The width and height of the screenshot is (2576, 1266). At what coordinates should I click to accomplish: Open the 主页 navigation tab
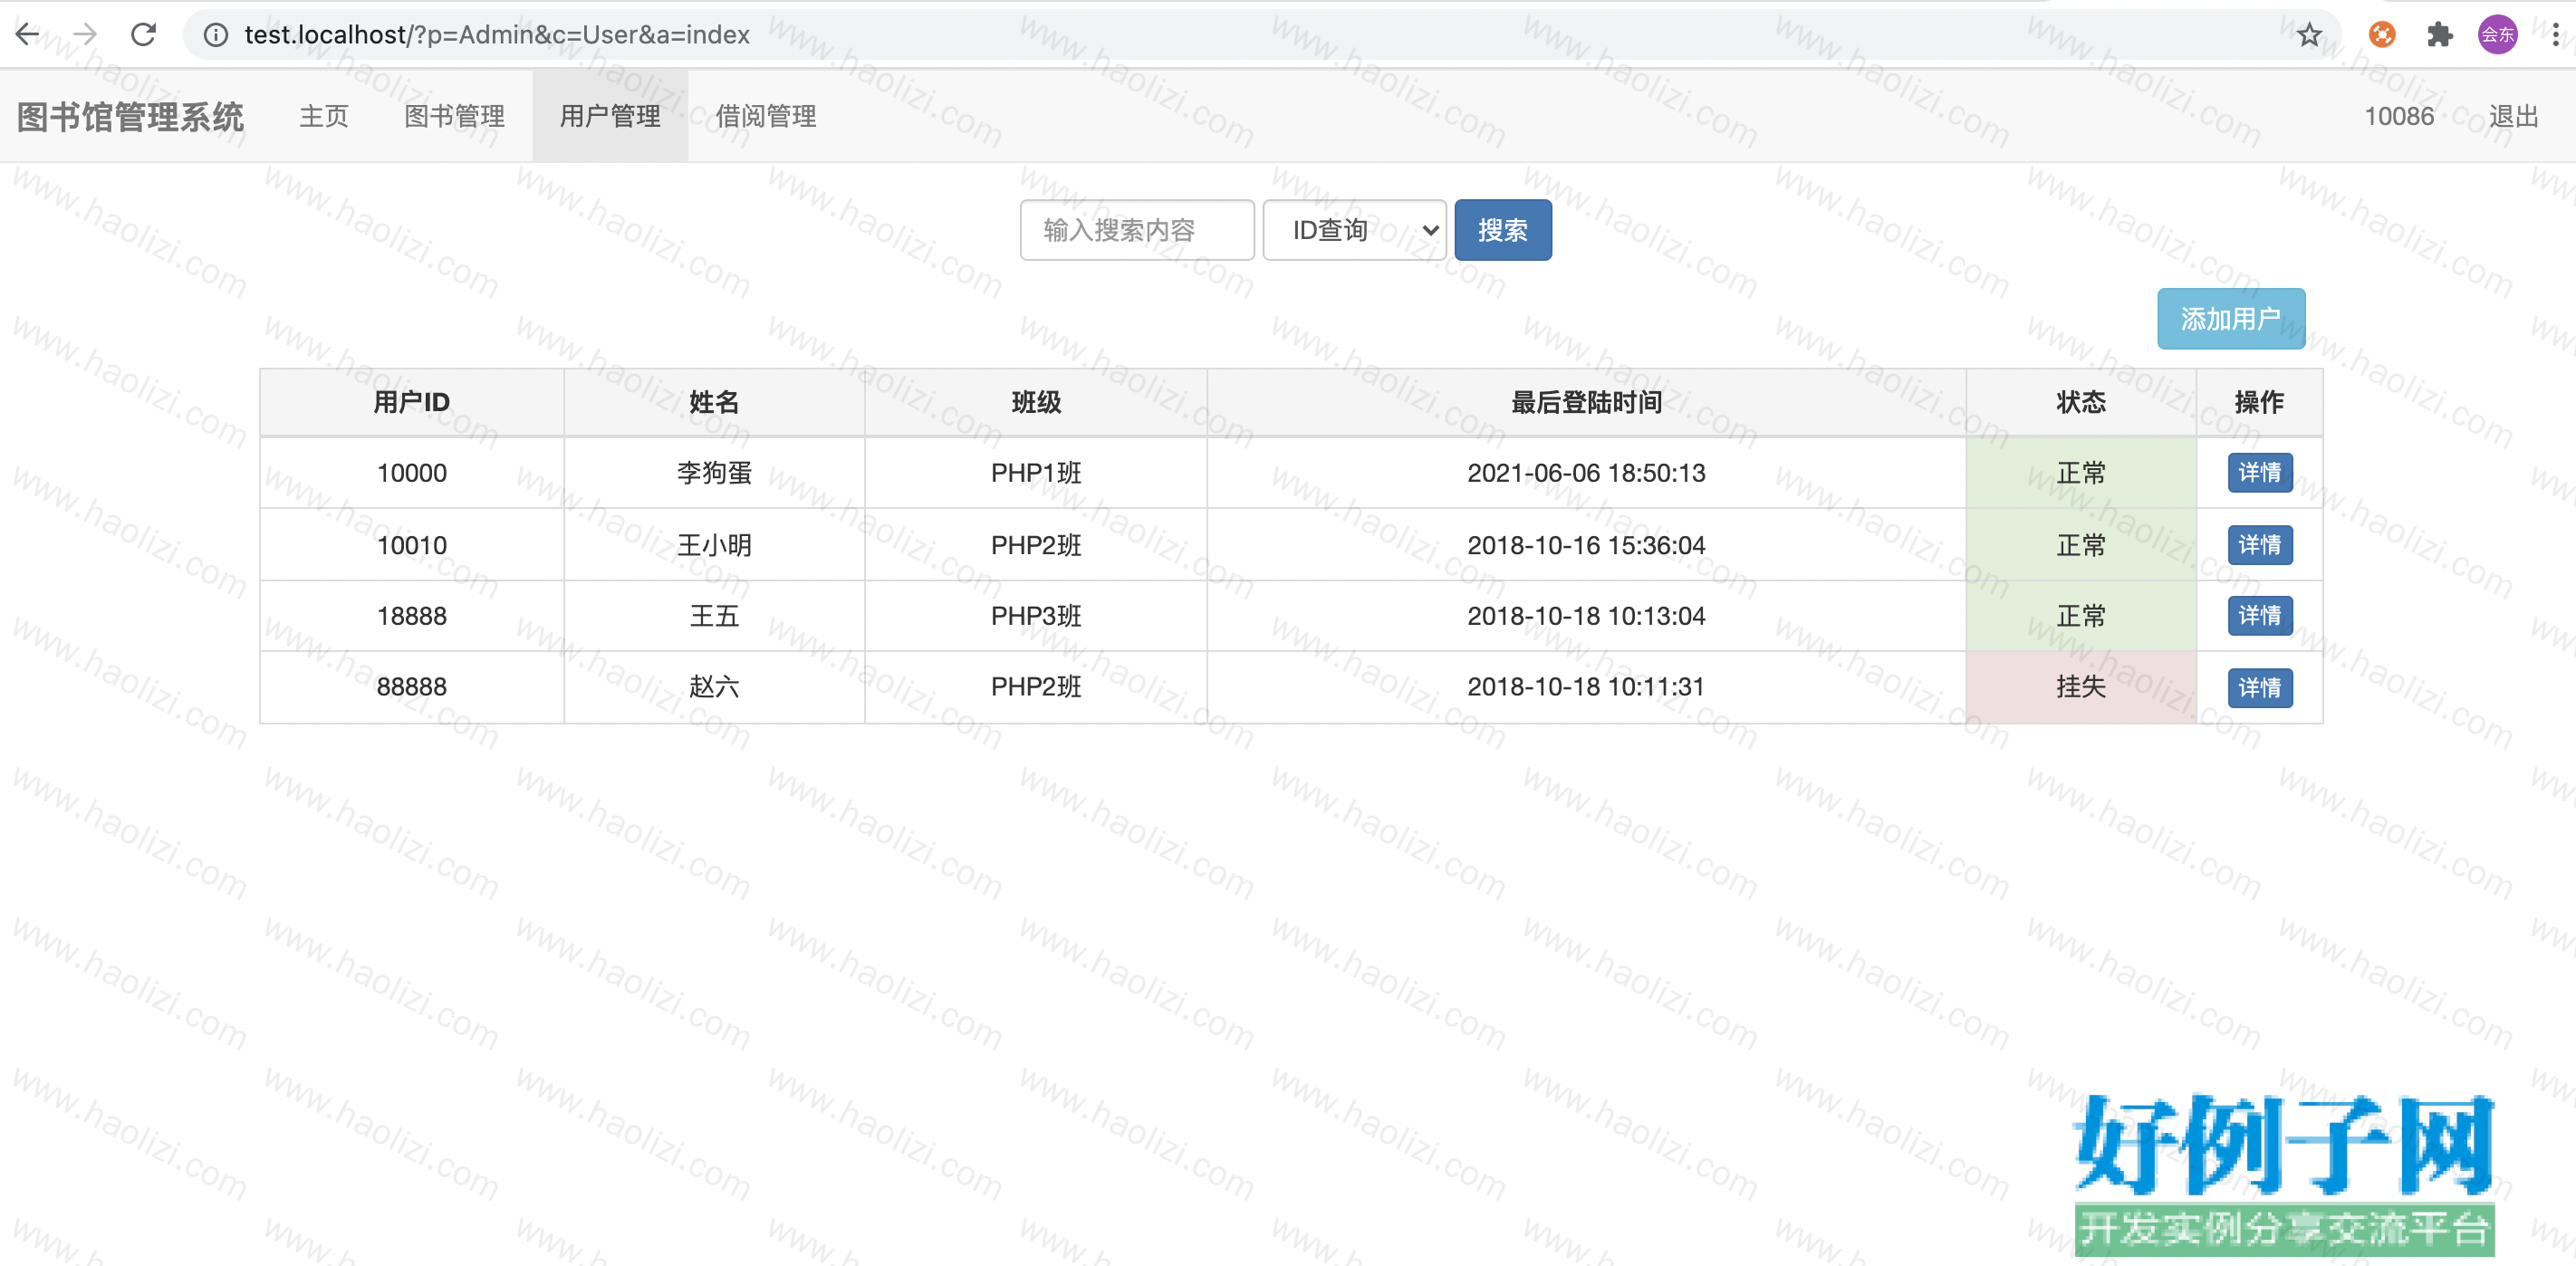(x=324, y=116)
